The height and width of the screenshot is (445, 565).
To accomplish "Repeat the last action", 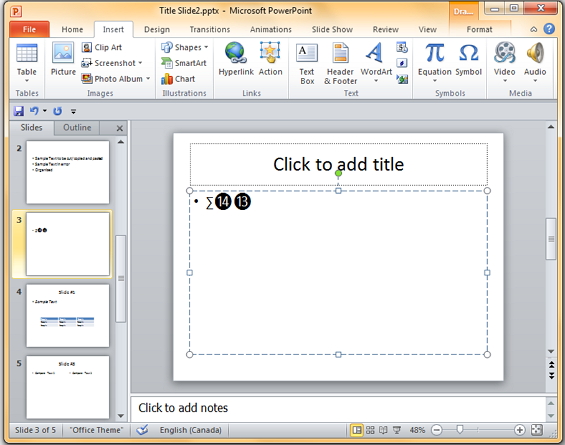I will coord(58,111).
